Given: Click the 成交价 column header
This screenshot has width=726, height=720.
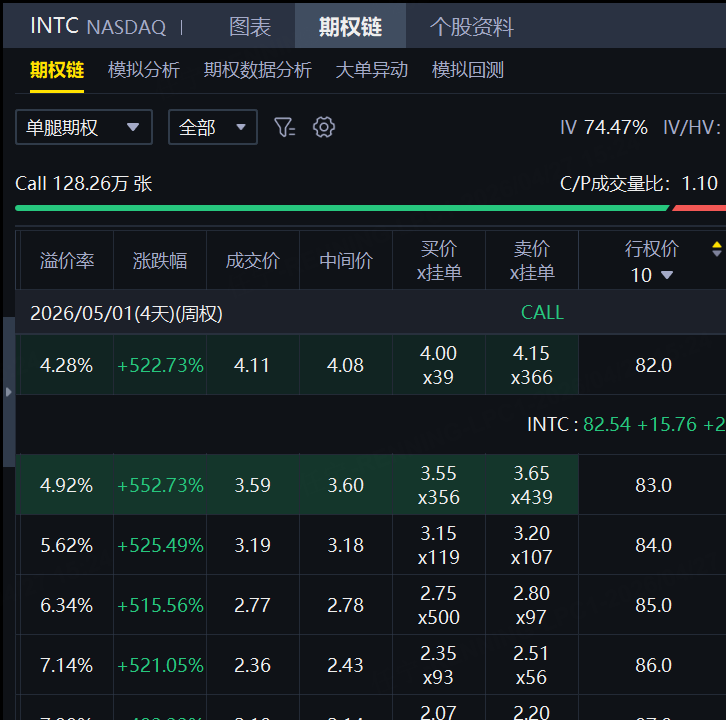Looking at the screenshot, I should coord(253,261).
